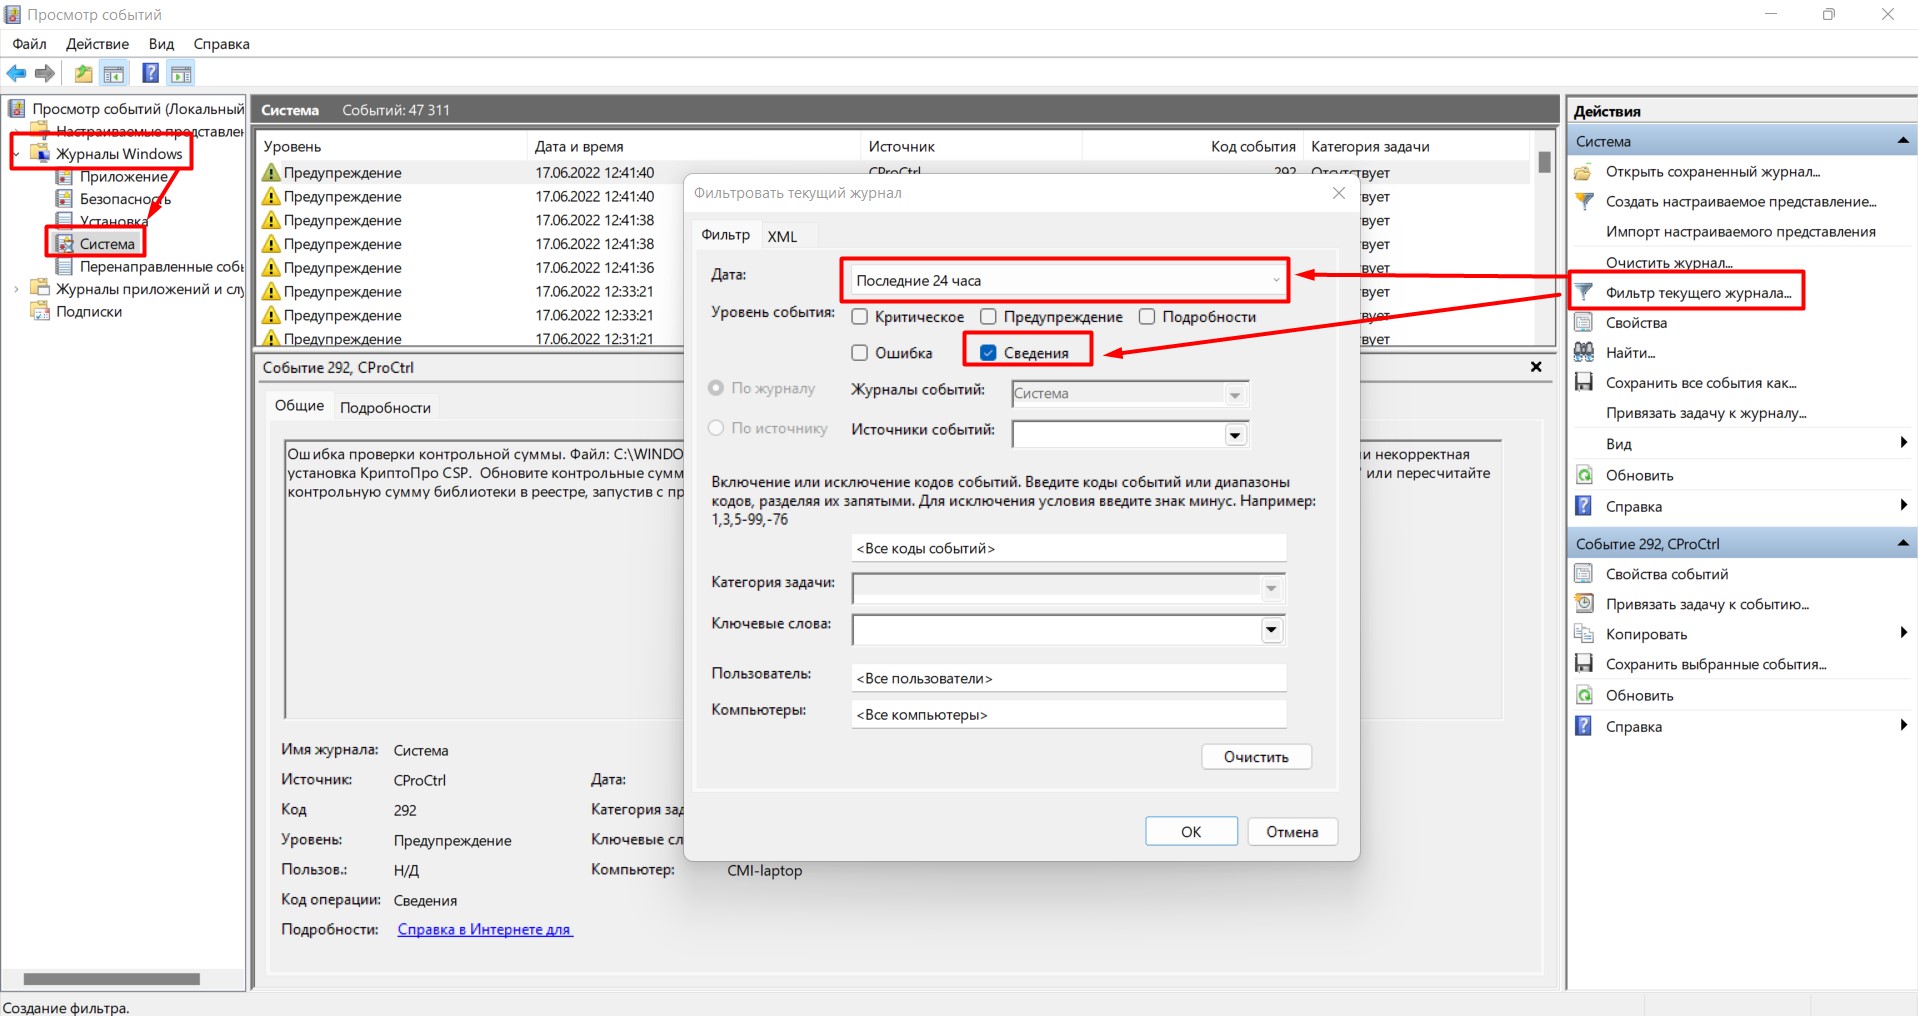Click the Back arrow toolbar icon
This screenshot has width=1918, height=1016.
coord(16,73)
